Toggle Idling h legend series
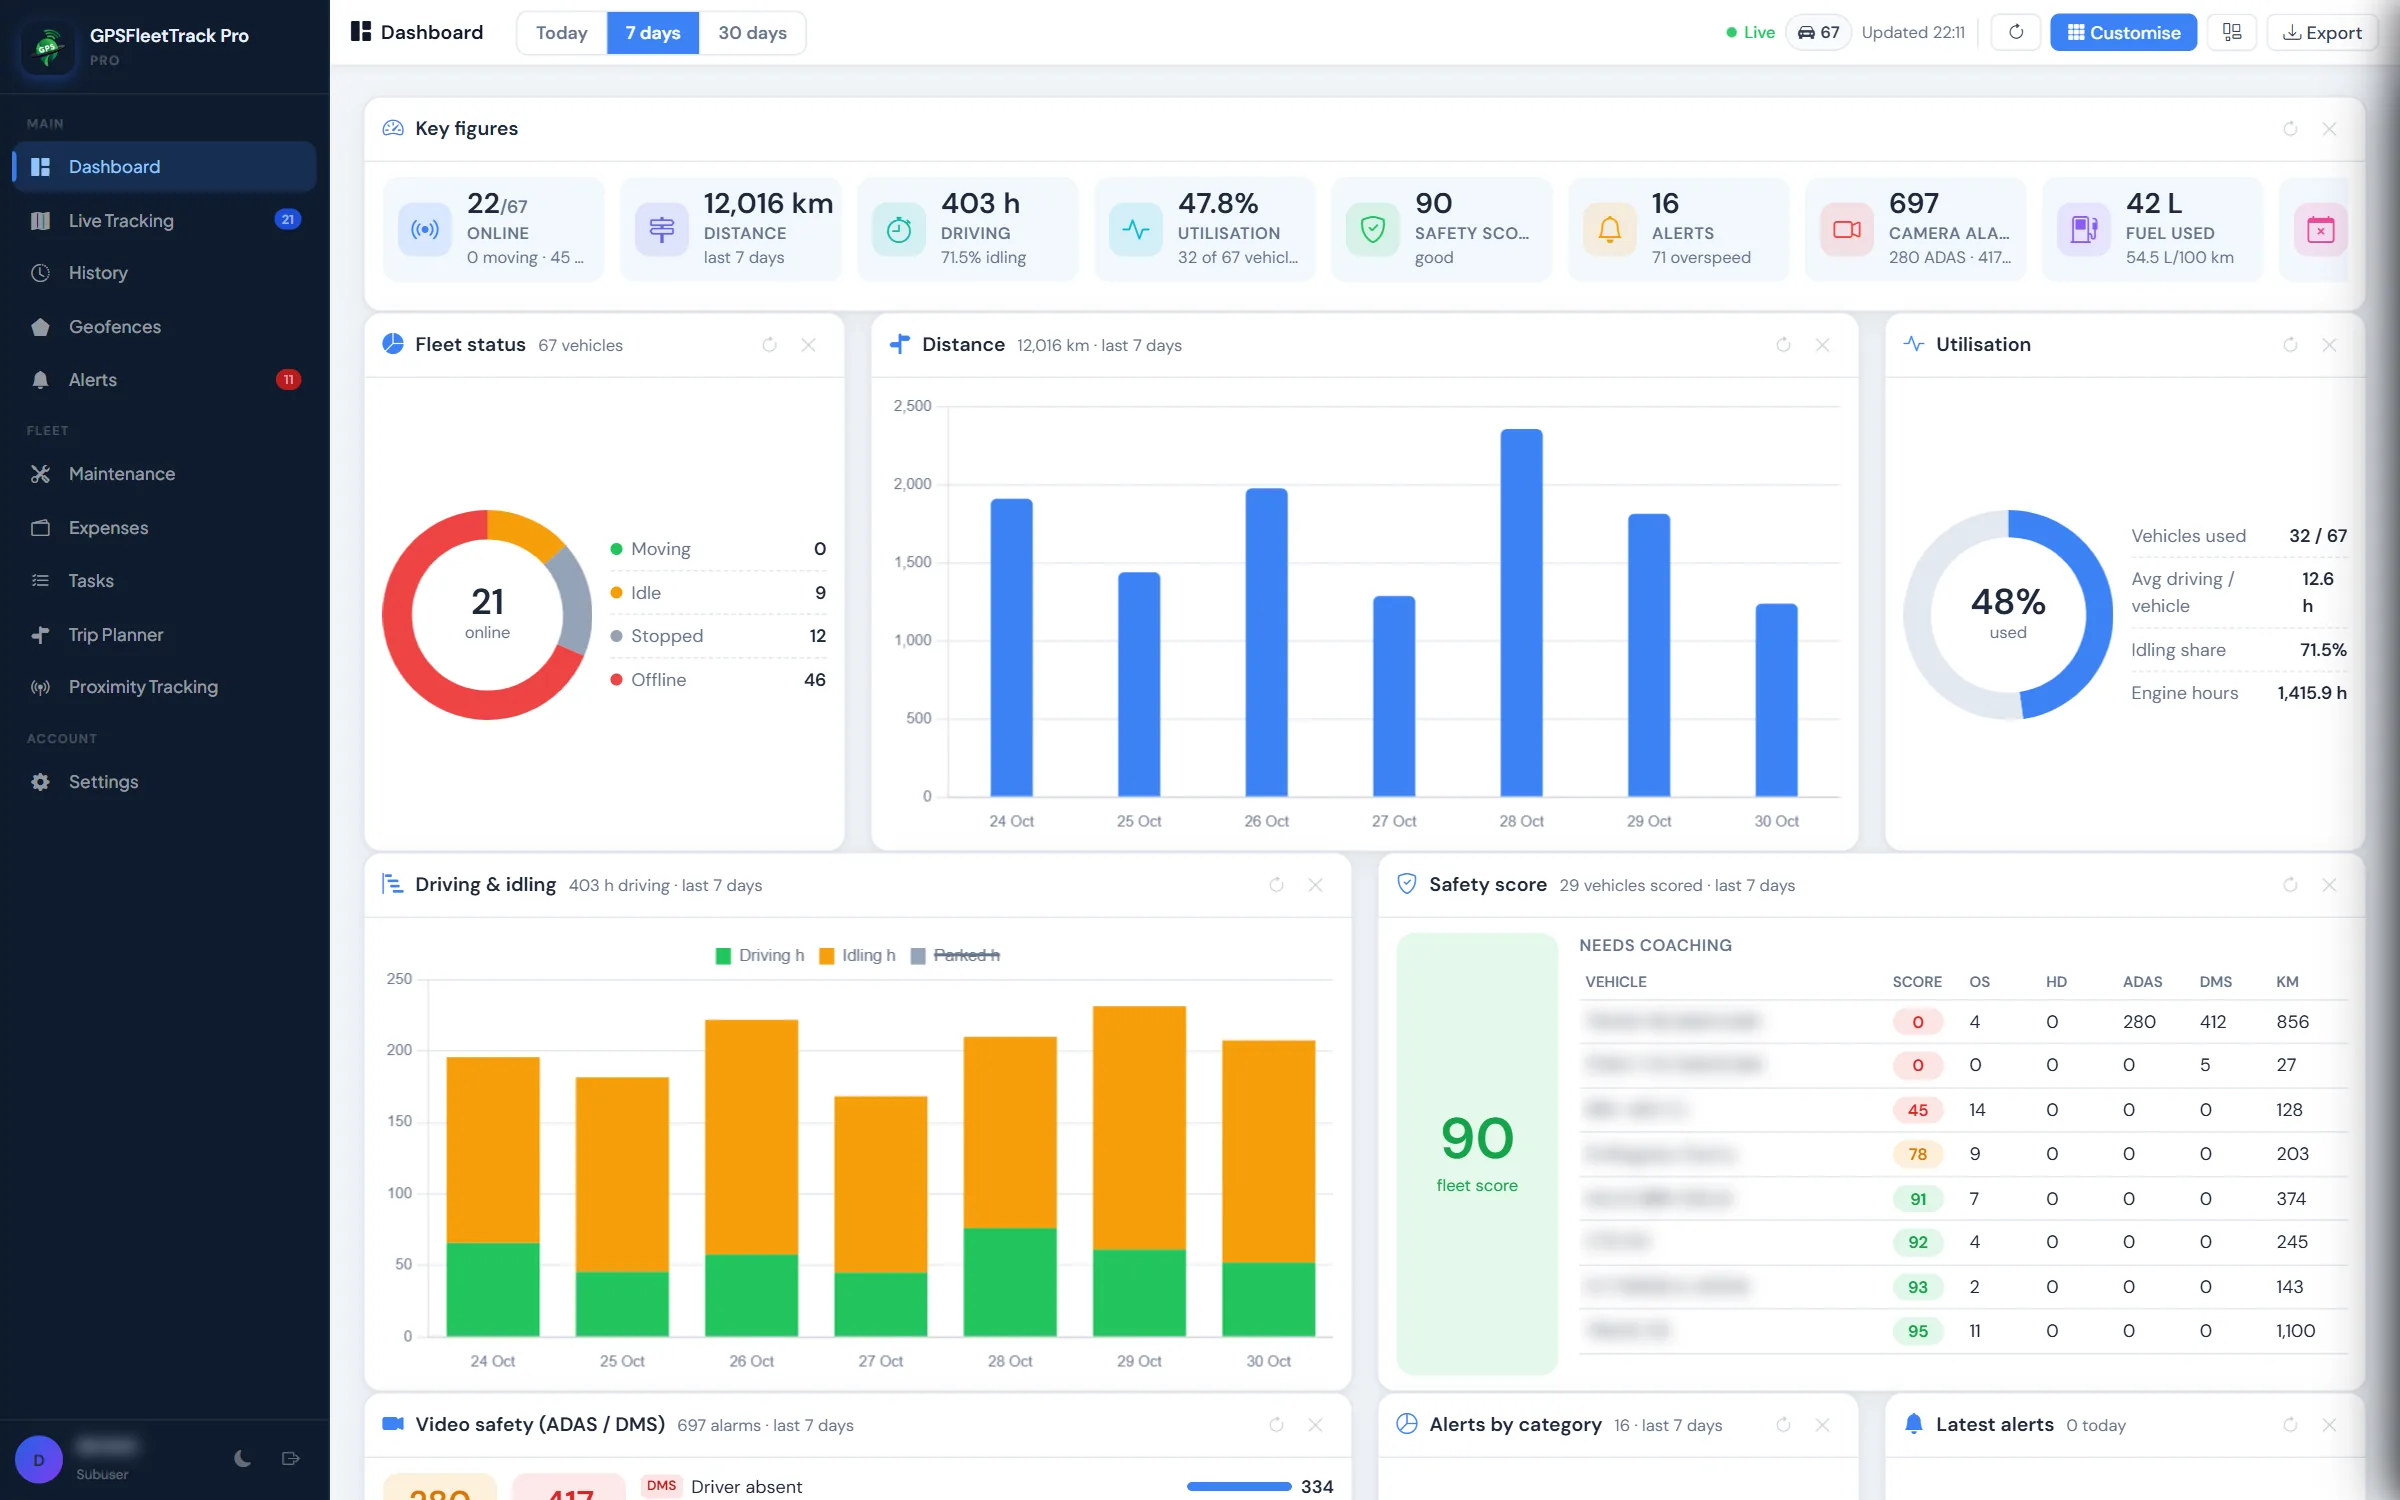The image size is (2400, 1500). (x=857, y=956)
